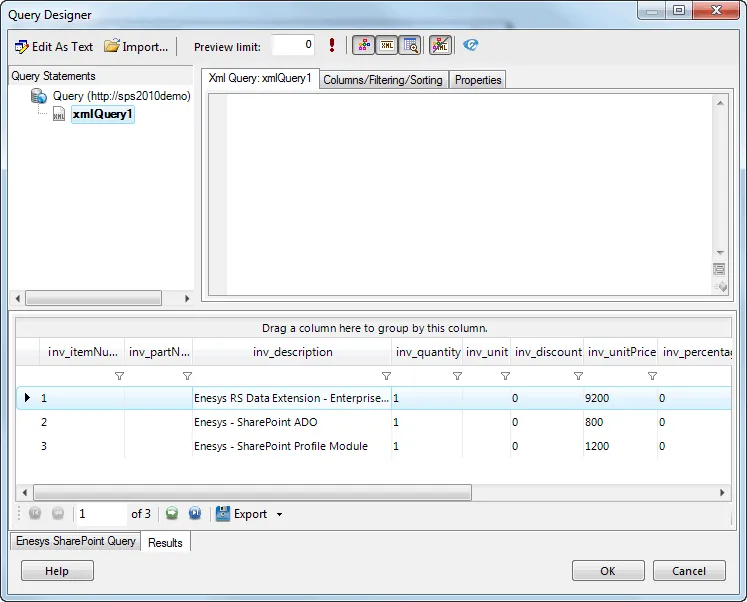This screenshot has height=602, width=747.
Task: Click the blue Enesys logo icon in toolbar
Action: pos(470,45)
